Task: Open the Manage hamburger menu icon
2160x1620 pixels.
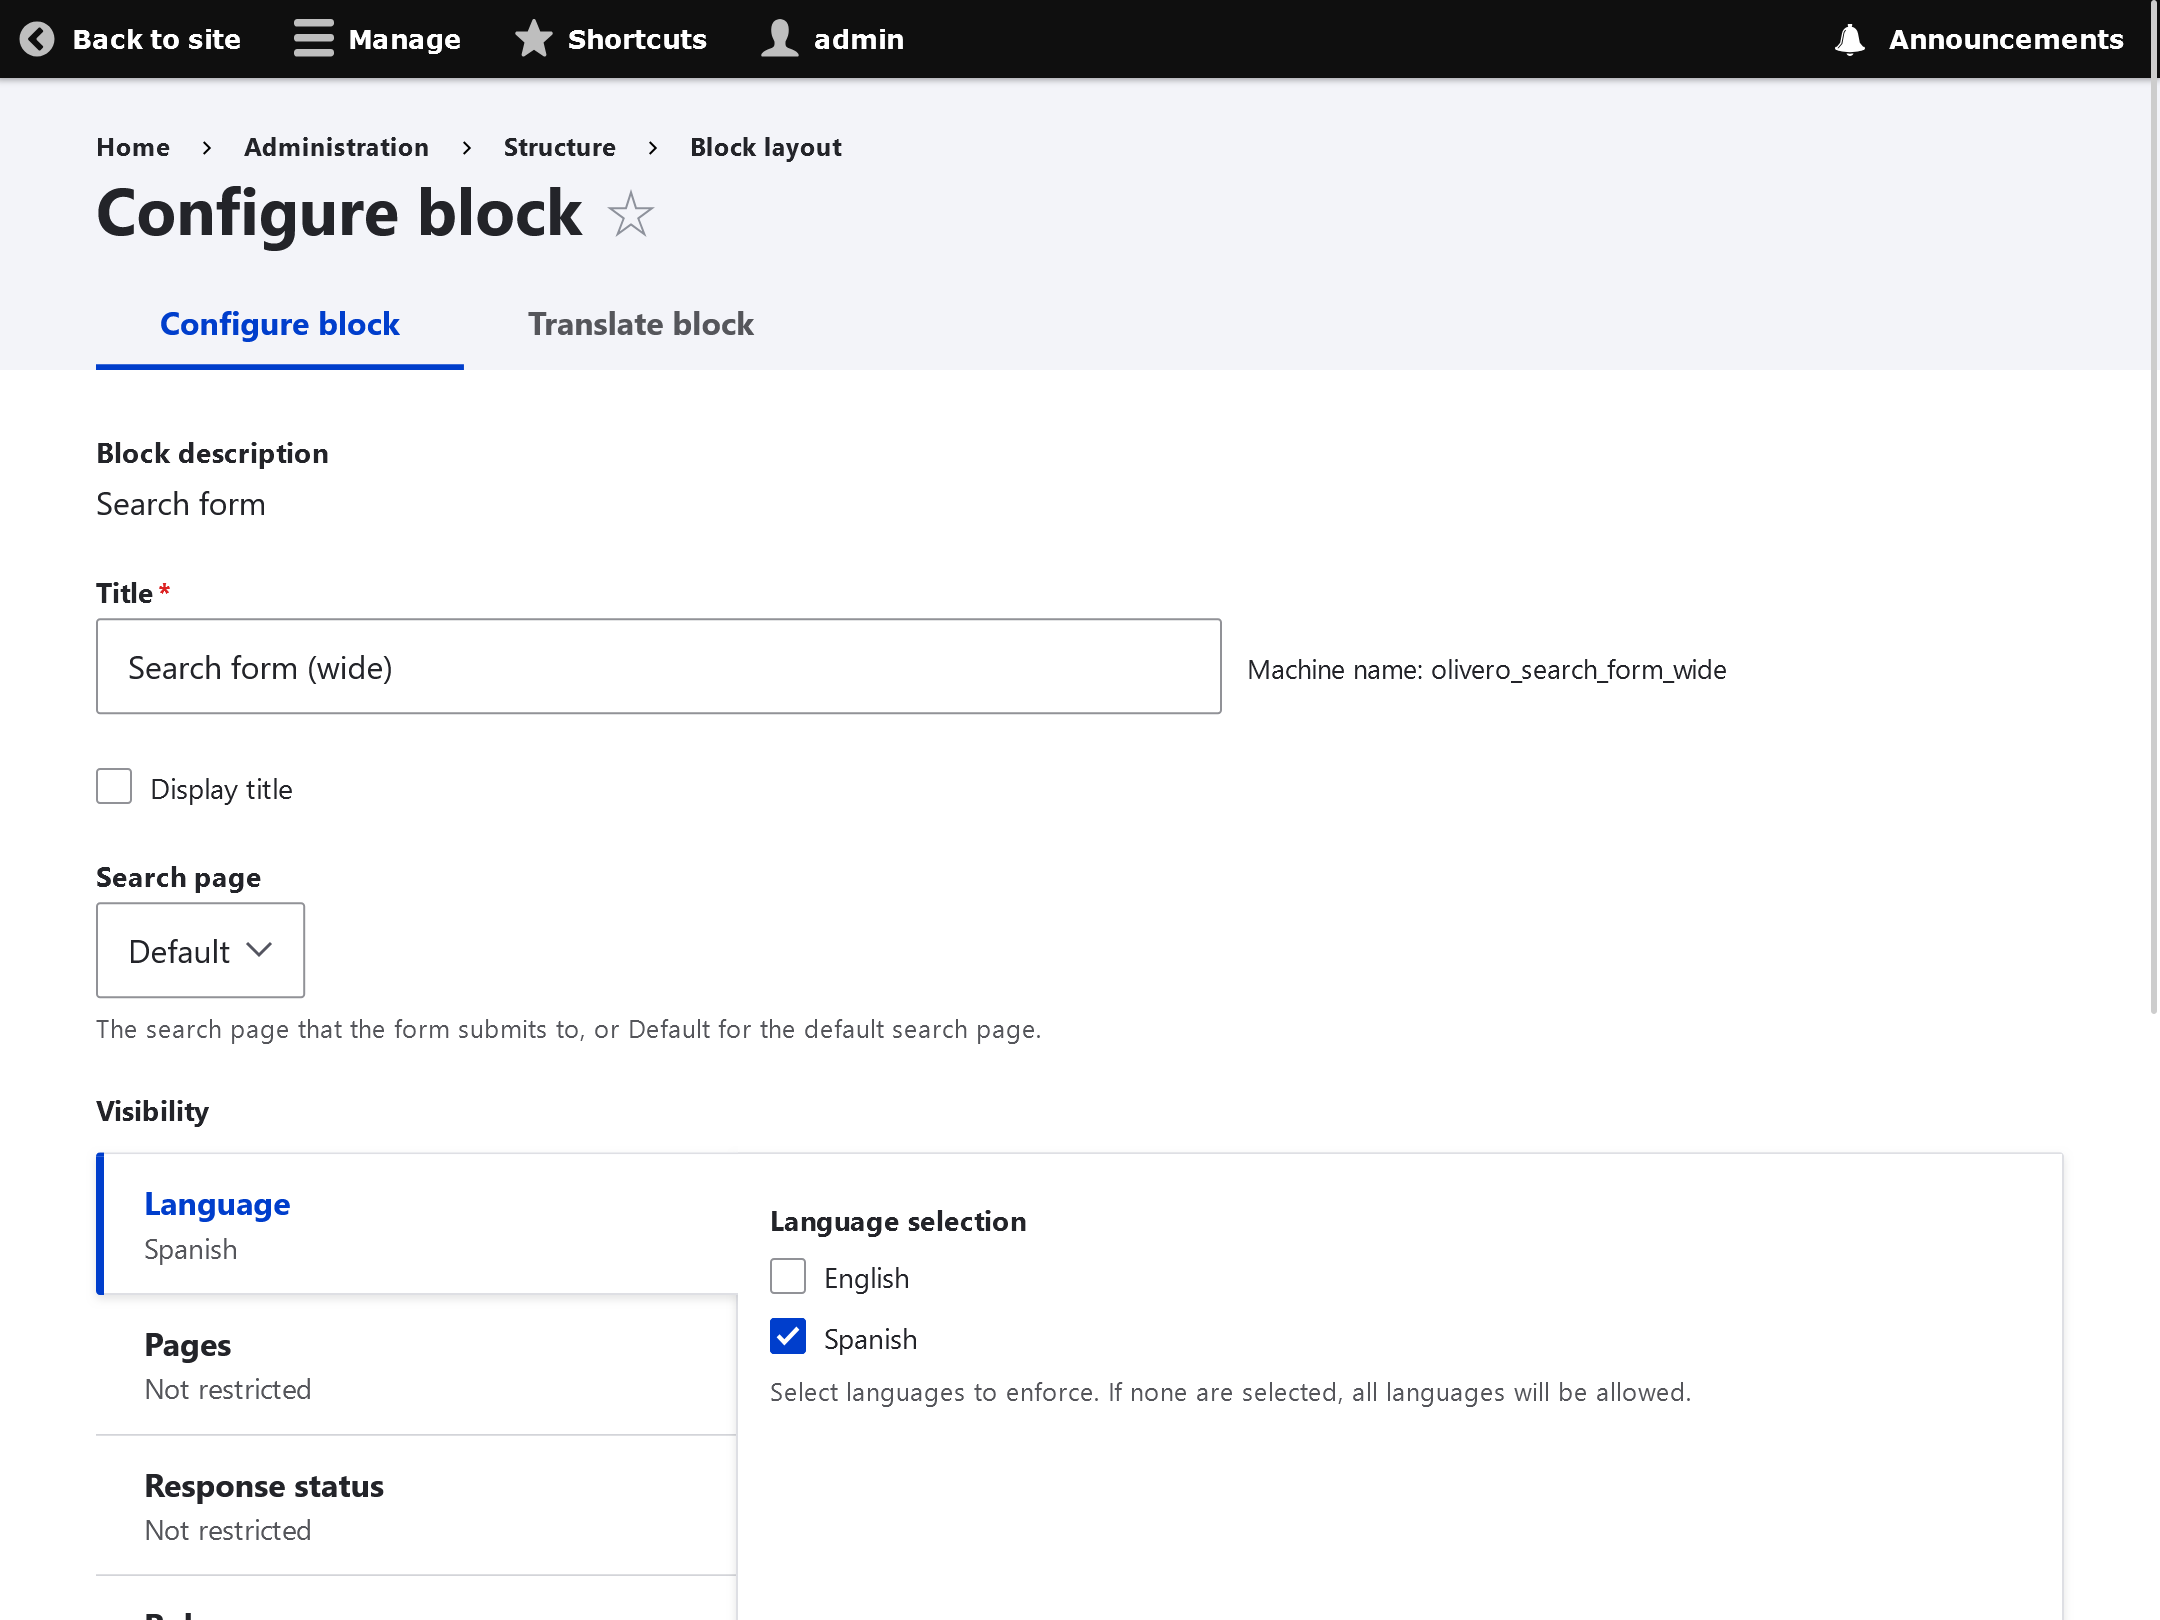Action: click(313, 39)
